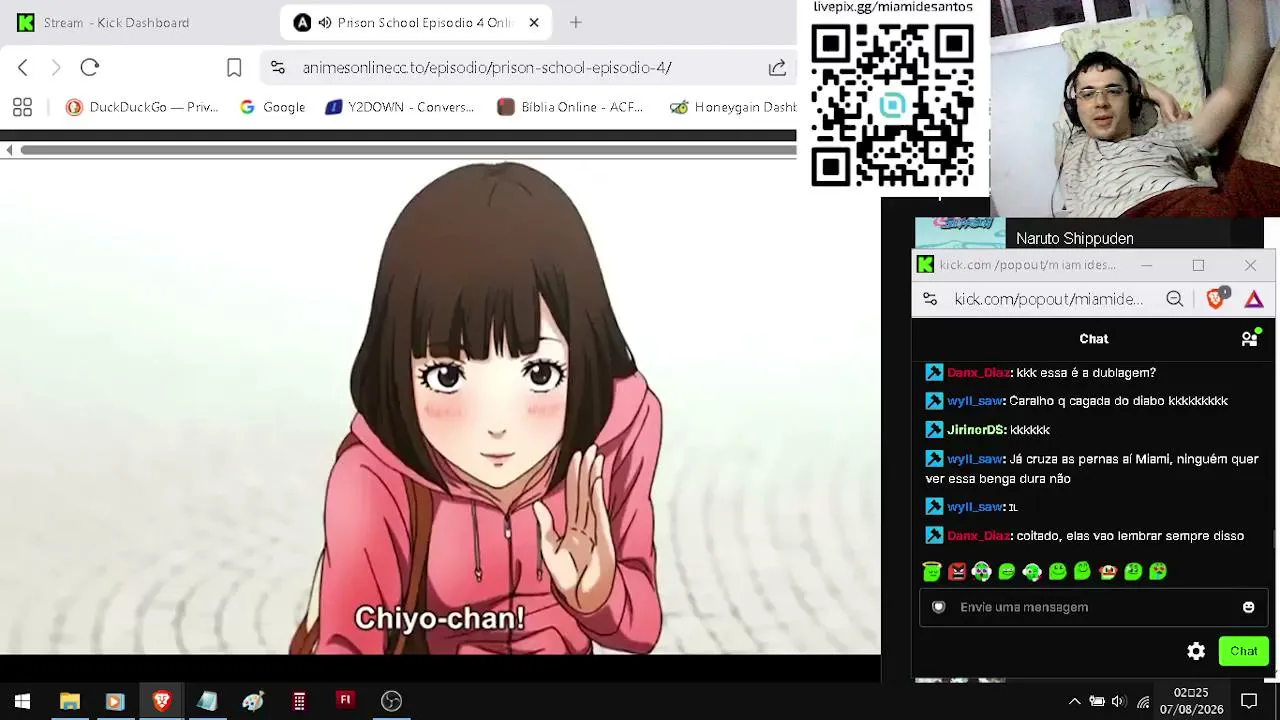Switch to OBS Studio in the taskbar
This screenshot has width=1280, height=720.
point(391,701)
